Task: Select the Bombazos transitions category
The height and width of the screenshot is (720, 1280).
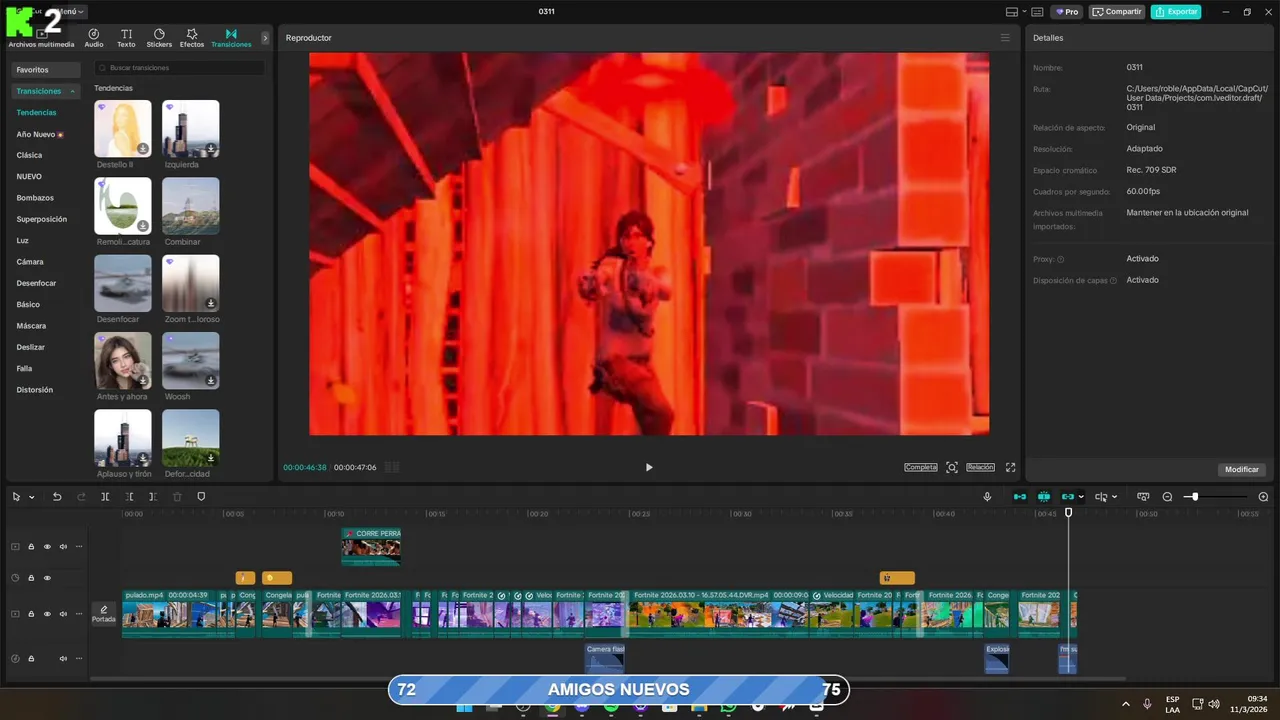Action: [x=35, y=198]
